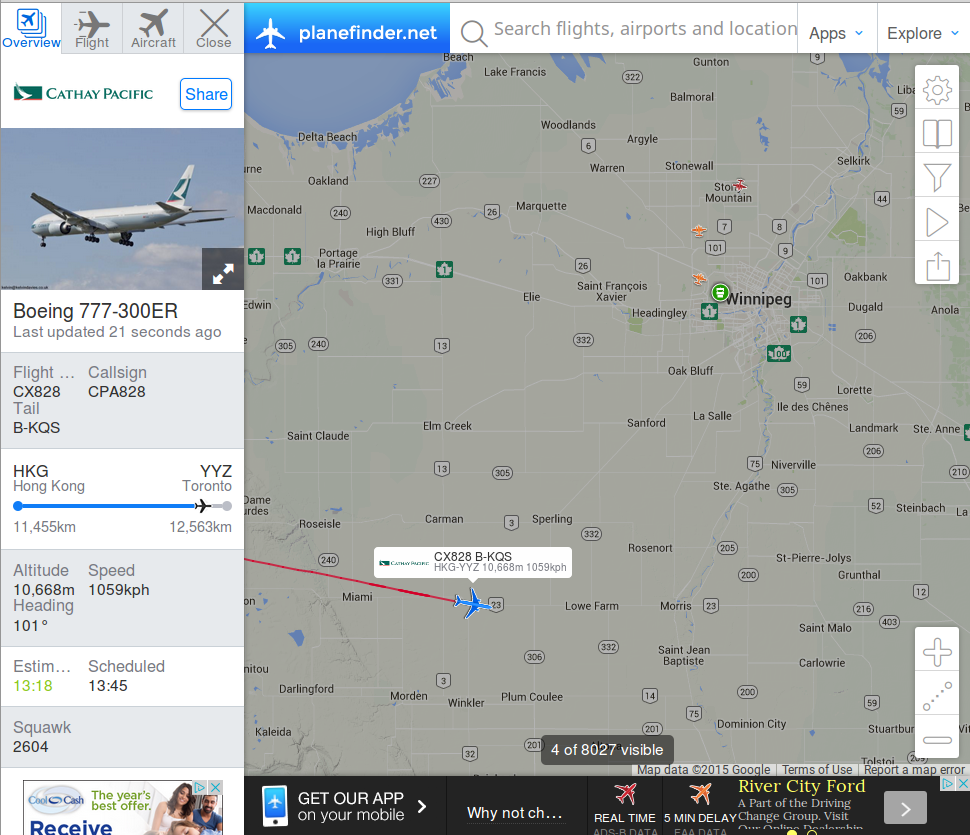Expand the Explore dropdown menu
970x835 pixels.
tap(923, 33)
